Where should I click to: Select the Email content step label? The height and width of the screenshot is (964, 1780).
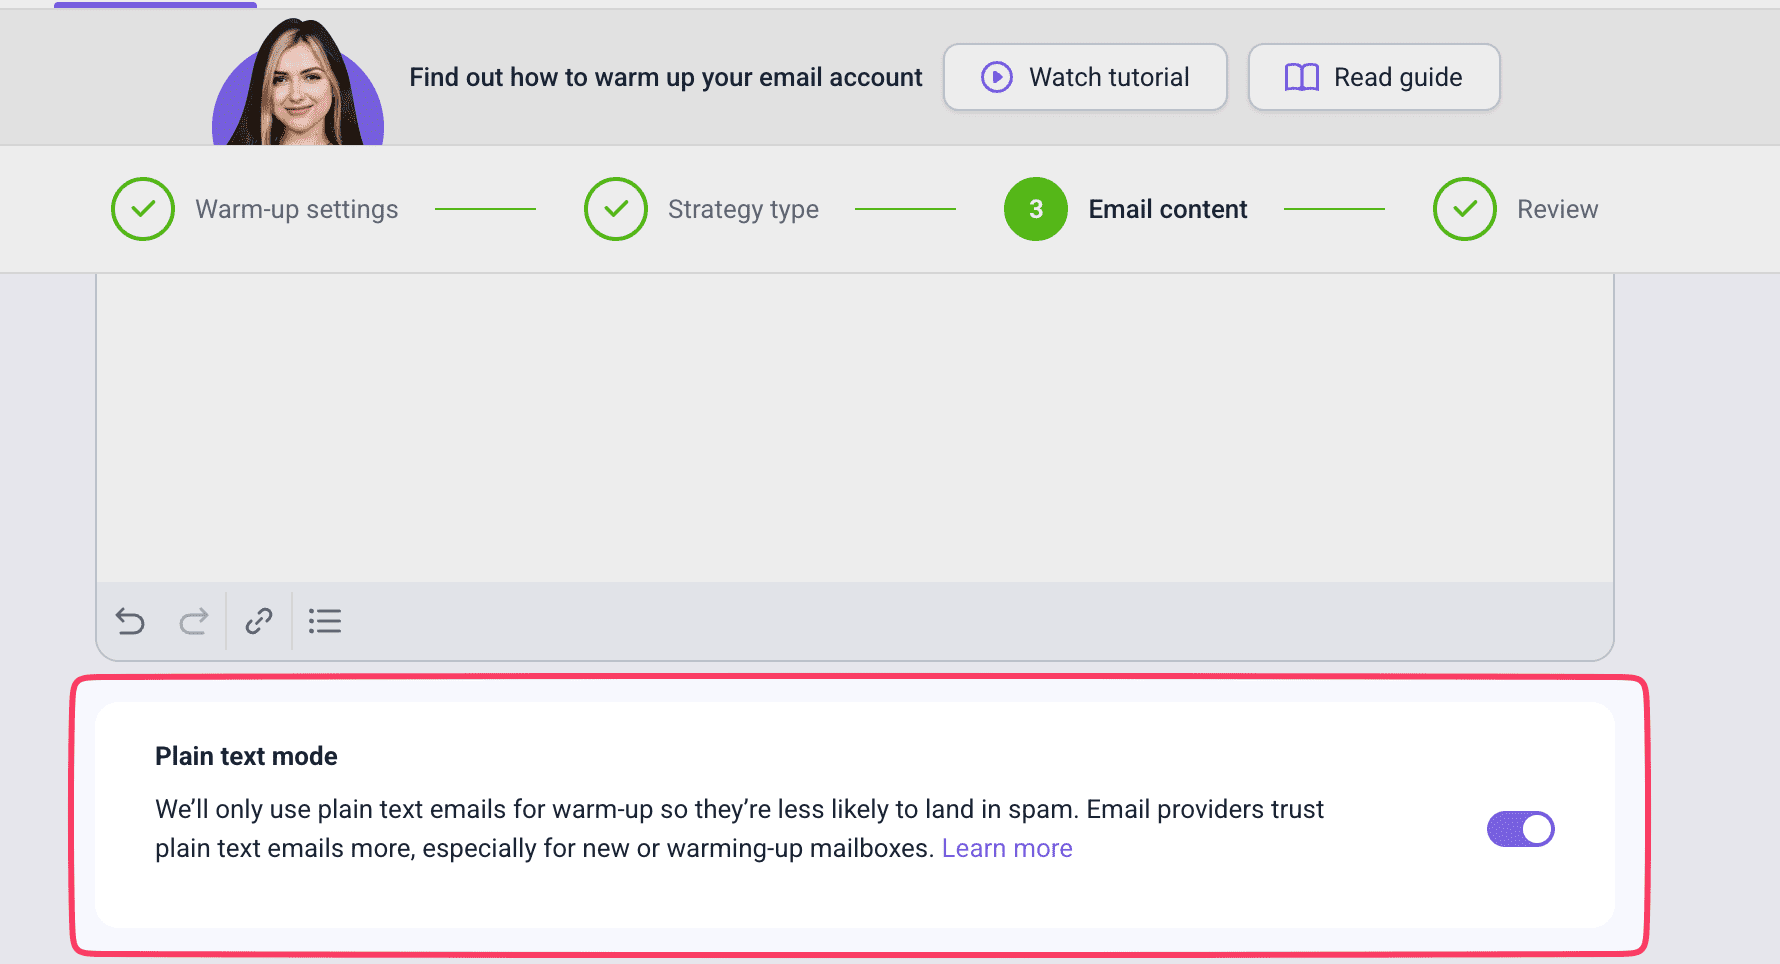[x=1167, y=209]
